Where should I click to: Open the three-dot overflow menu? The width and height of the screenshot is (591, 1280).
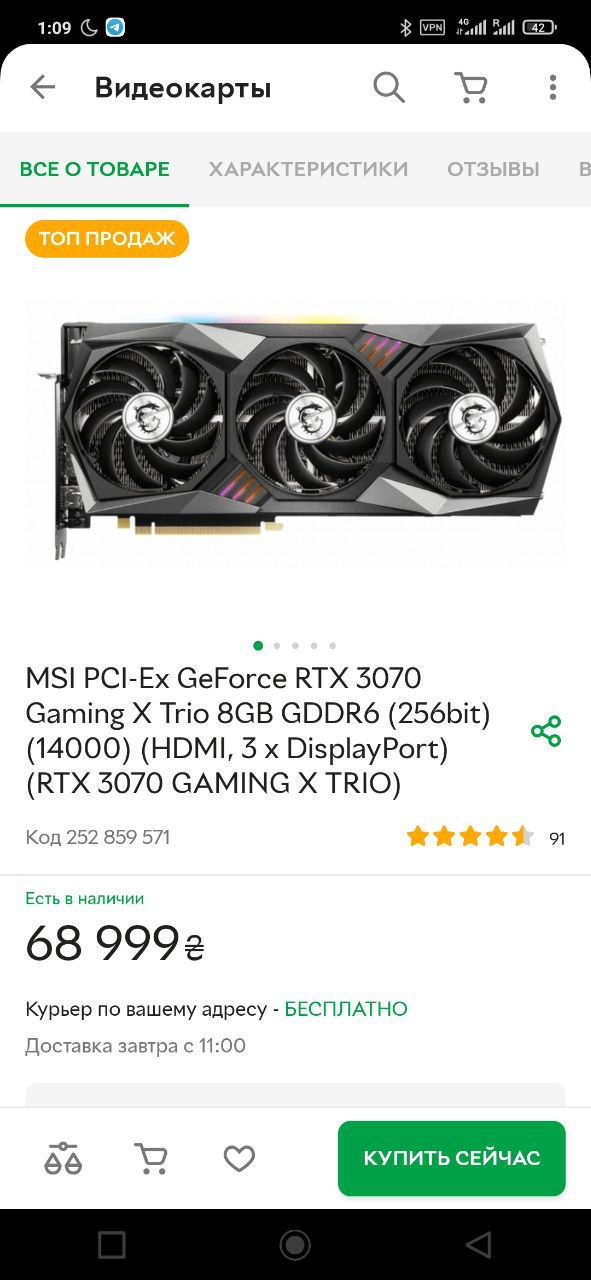tap(552, 88)
